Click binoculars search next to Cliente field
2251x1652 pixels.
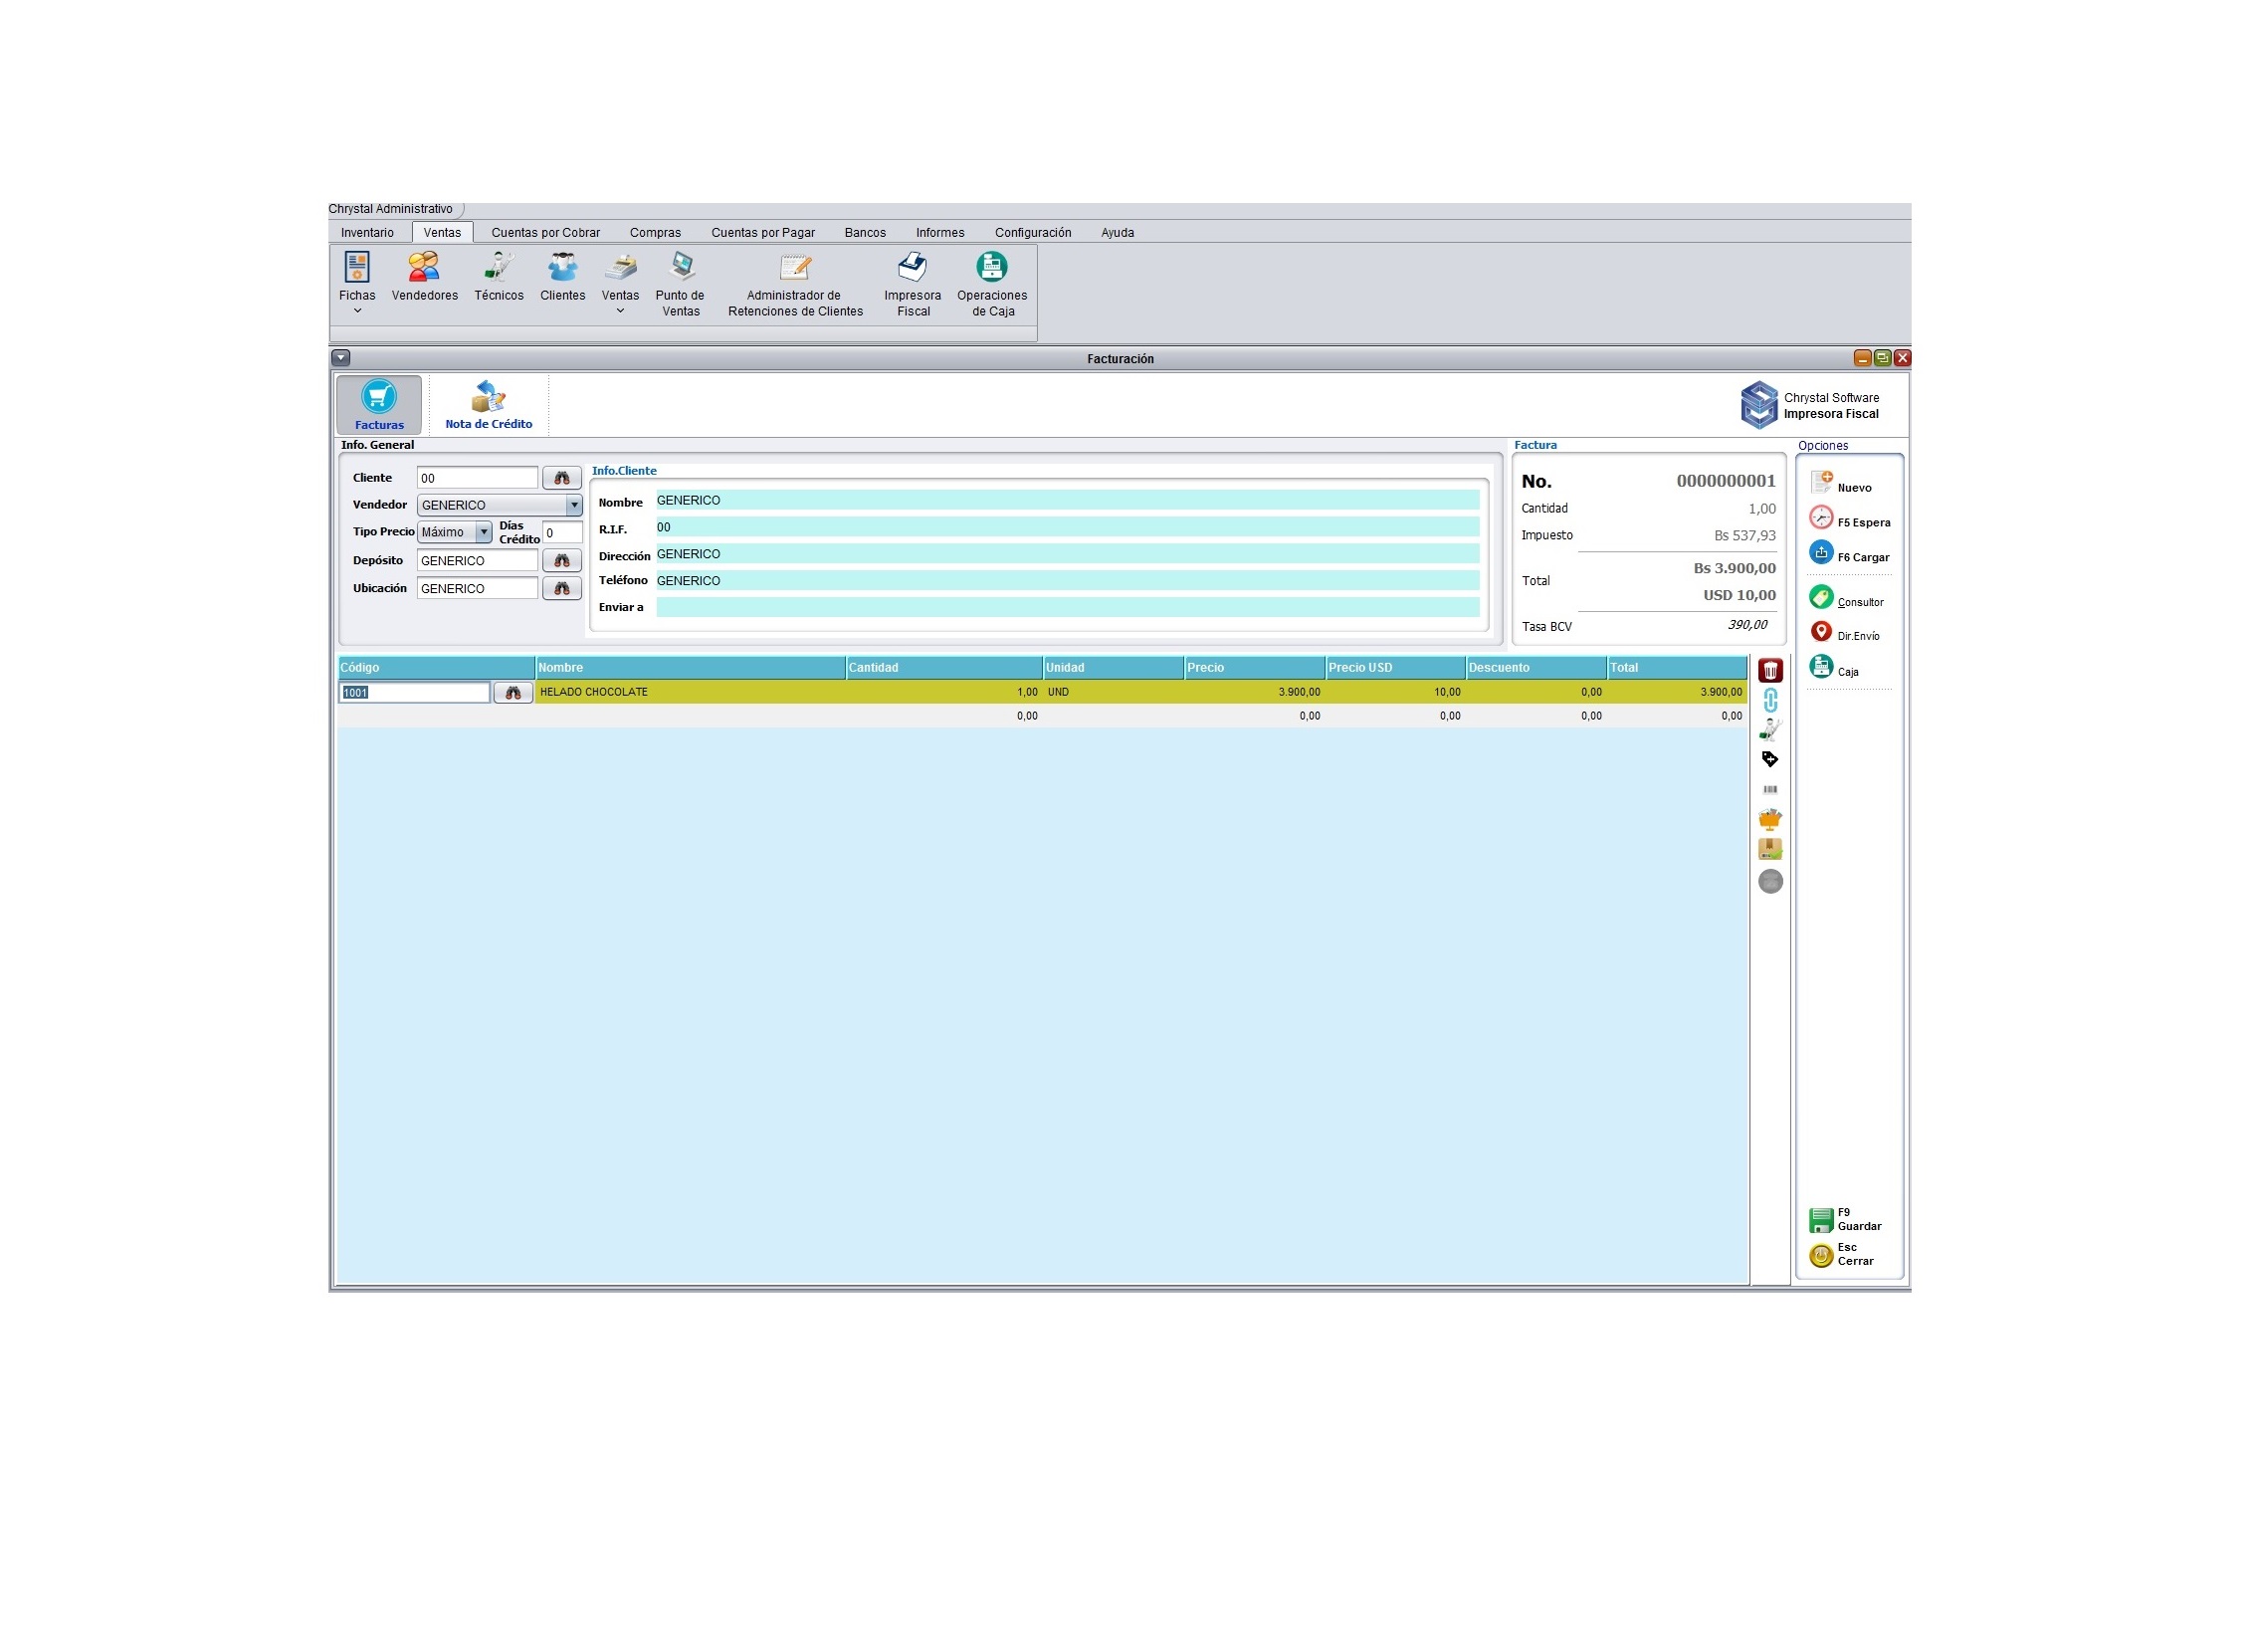pos(562,479)
